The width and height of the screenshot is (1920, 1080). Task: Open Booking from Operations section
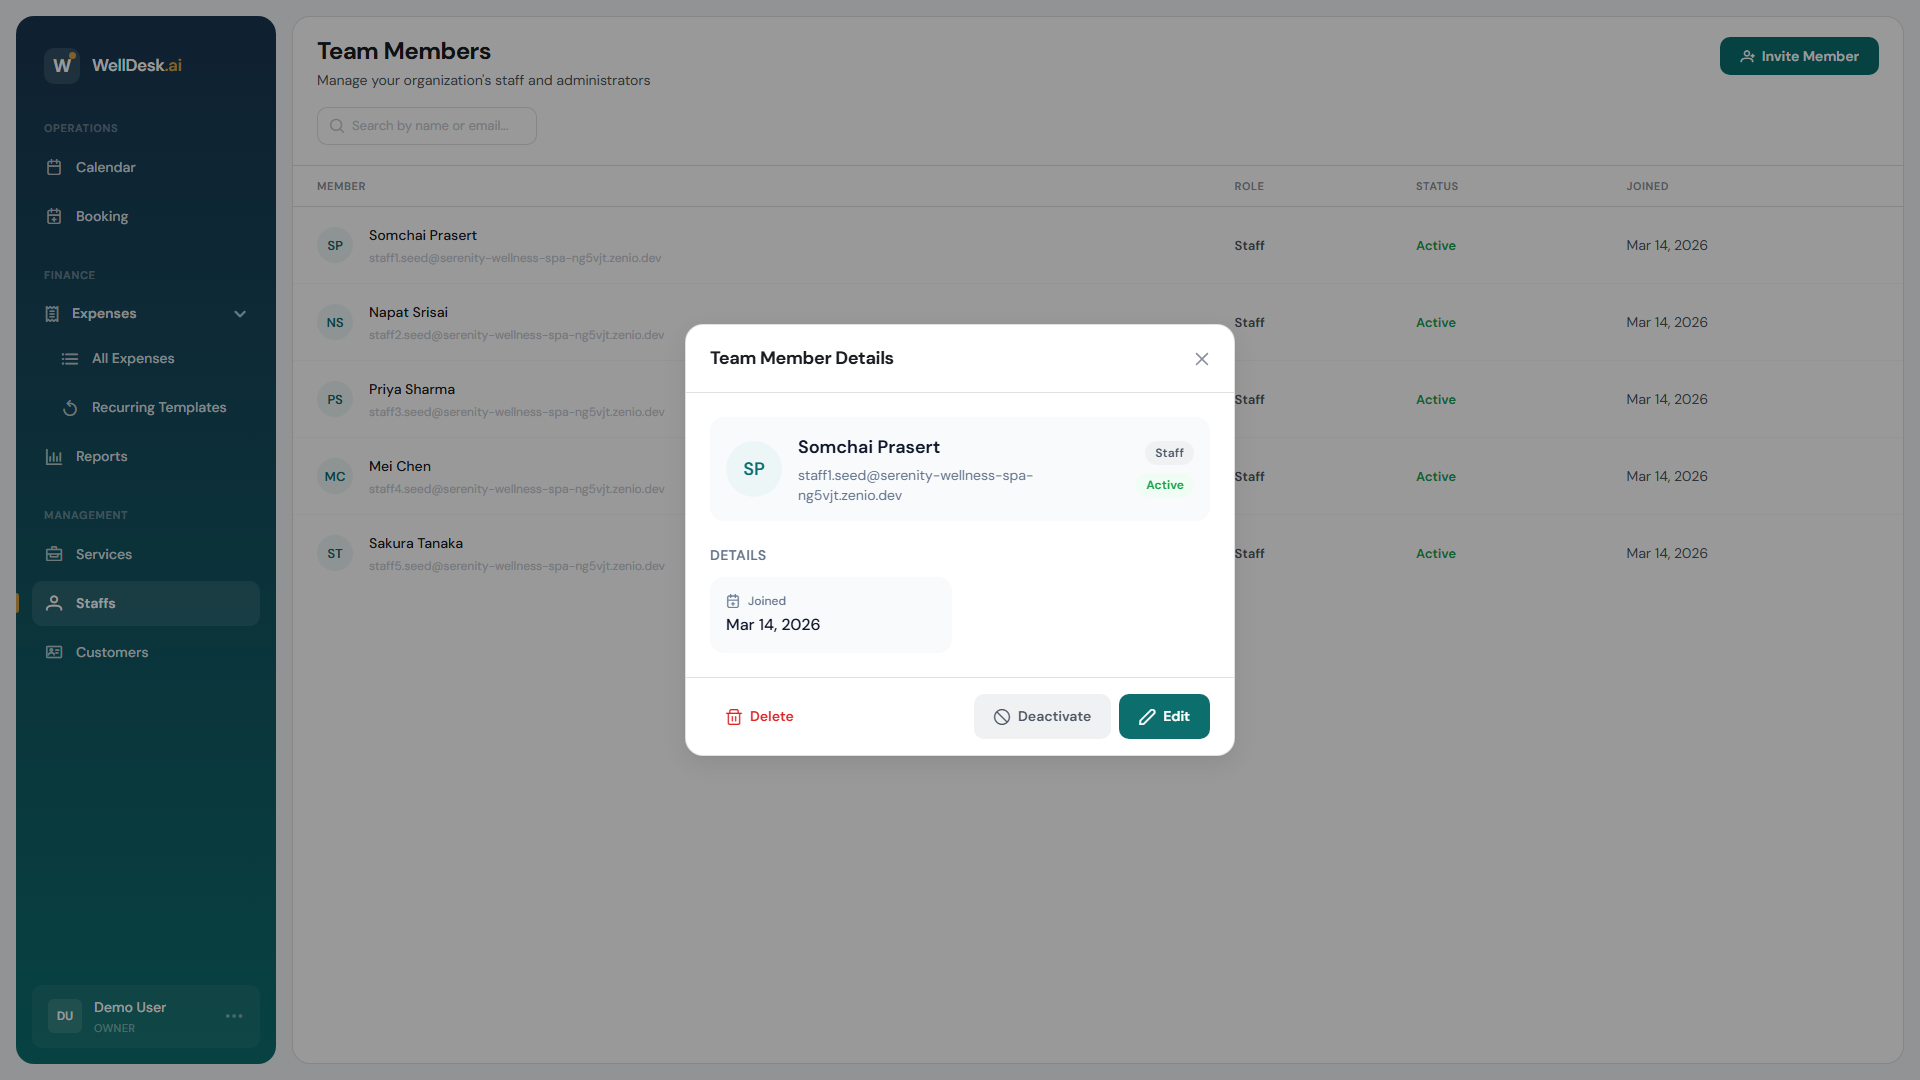[x=102, y=216]
